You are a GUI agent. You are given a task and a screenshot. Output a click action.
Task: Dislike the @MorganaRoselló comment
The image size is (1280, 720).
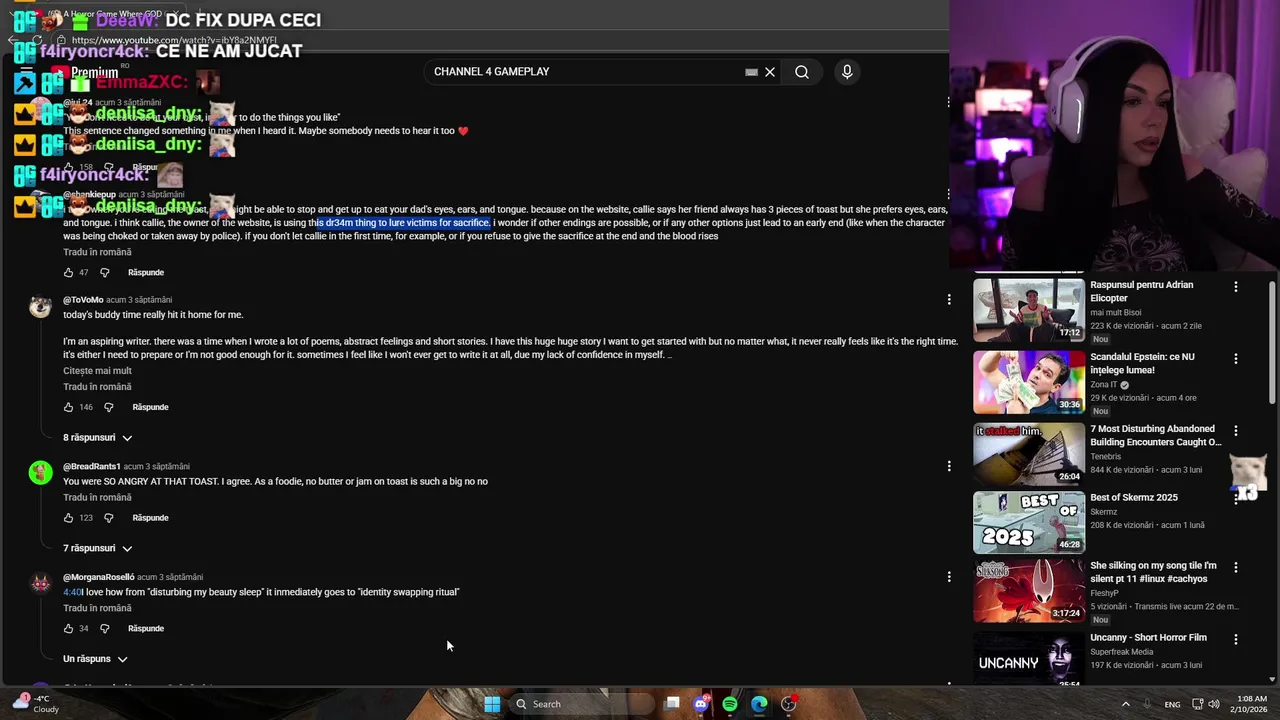[x=104, y=629]
